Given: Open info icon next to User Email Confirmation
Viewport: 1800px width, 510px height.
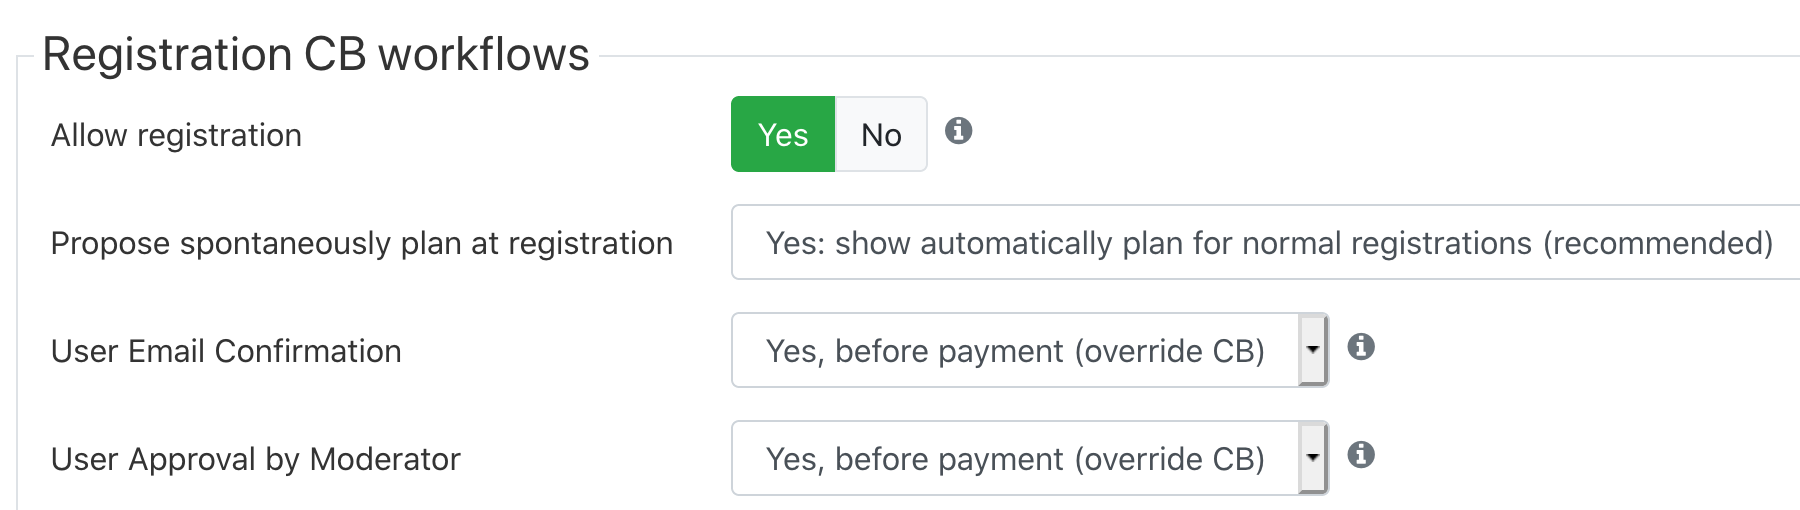Looking at the screenshot, I should [1360, 347].
